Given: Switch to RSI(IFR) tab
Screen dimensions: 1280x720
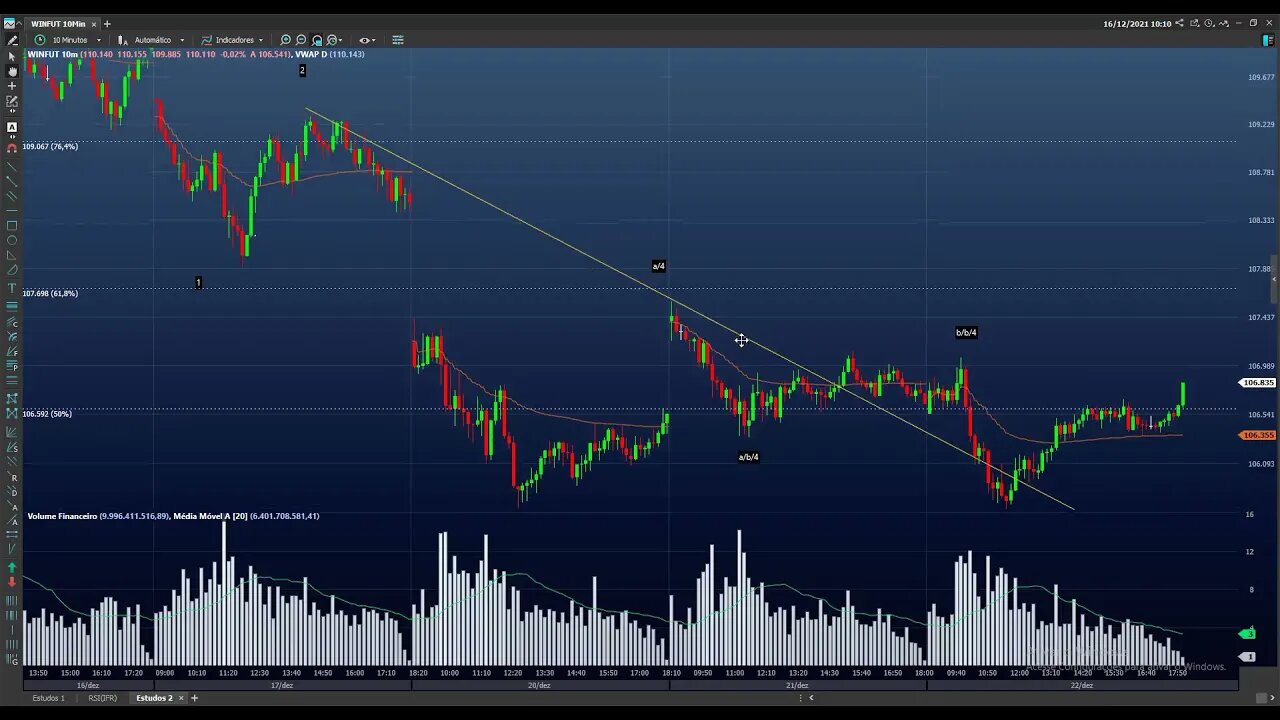Looking at the screenshot, I should [102, 698].
